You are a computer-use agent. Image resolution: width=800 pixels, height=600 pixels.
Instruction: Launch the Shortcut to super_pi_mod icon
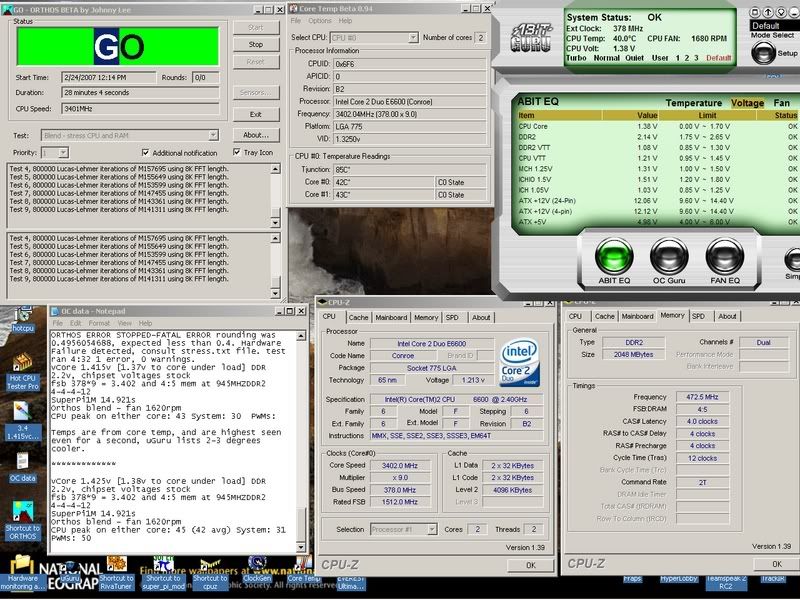pos(163,573)
